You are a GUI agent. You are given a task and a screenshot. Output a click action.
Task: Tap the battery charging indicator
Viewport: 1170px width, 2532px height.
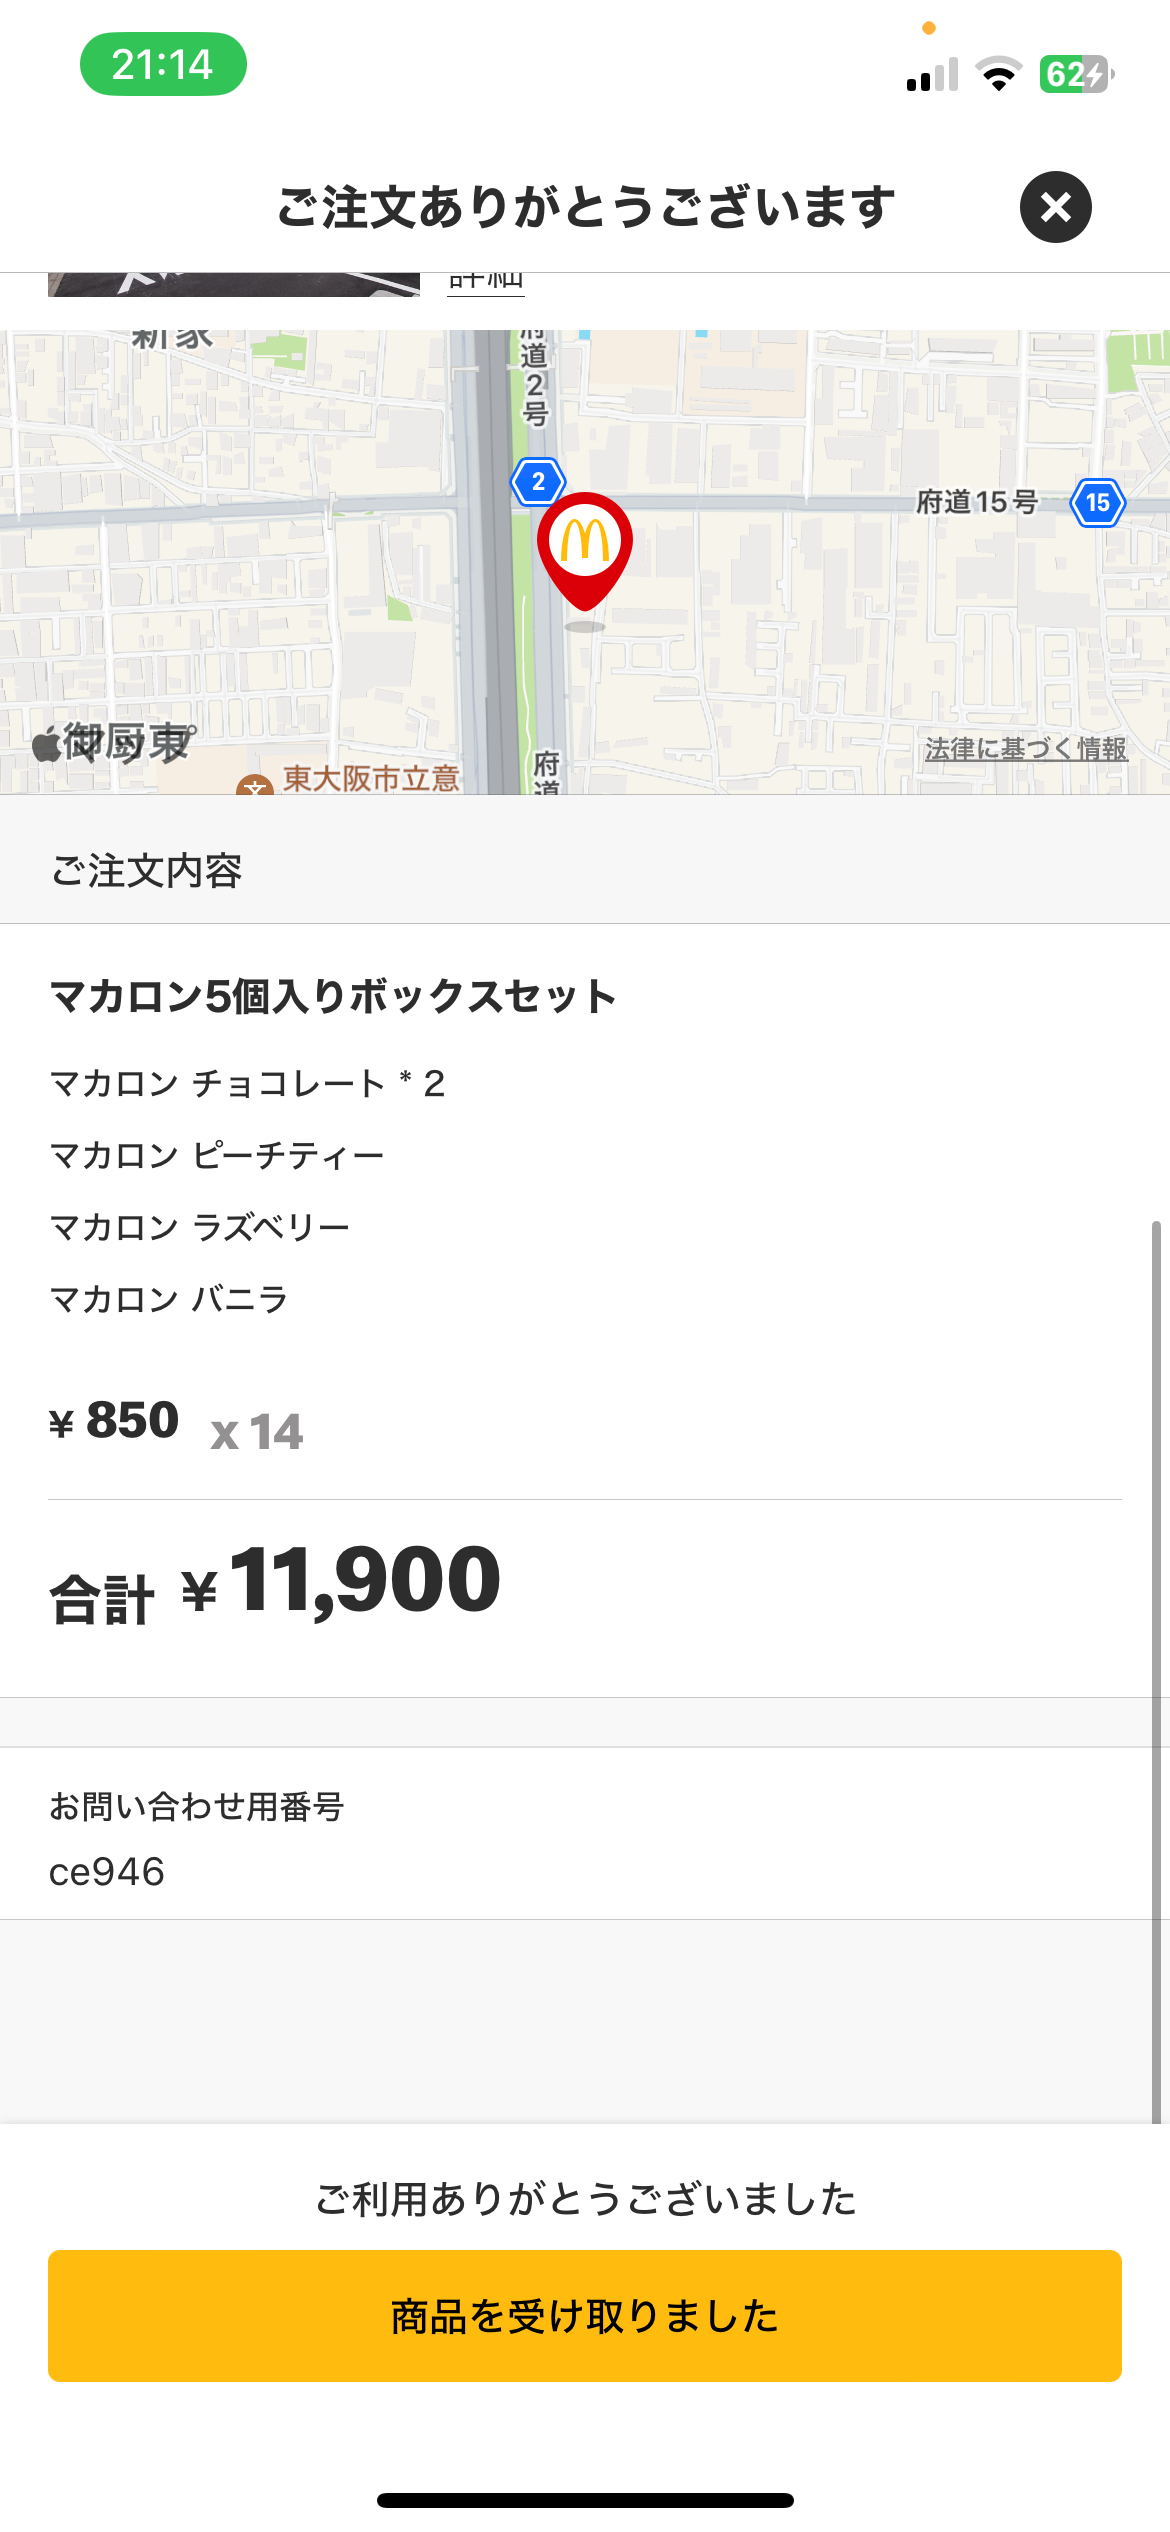click(1076, 74)
